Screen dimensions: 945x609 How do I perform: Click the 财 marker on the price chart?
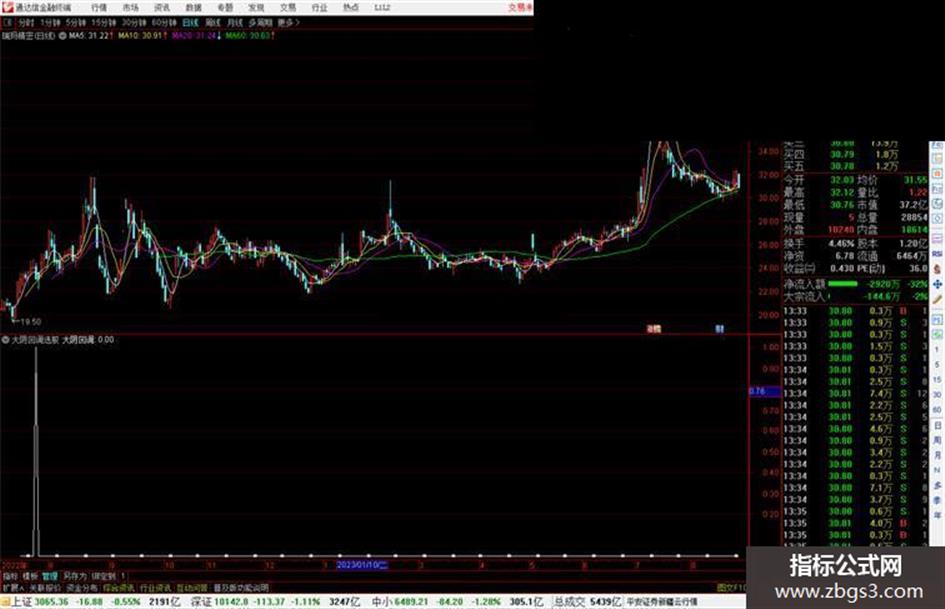[x=720, y=329]
